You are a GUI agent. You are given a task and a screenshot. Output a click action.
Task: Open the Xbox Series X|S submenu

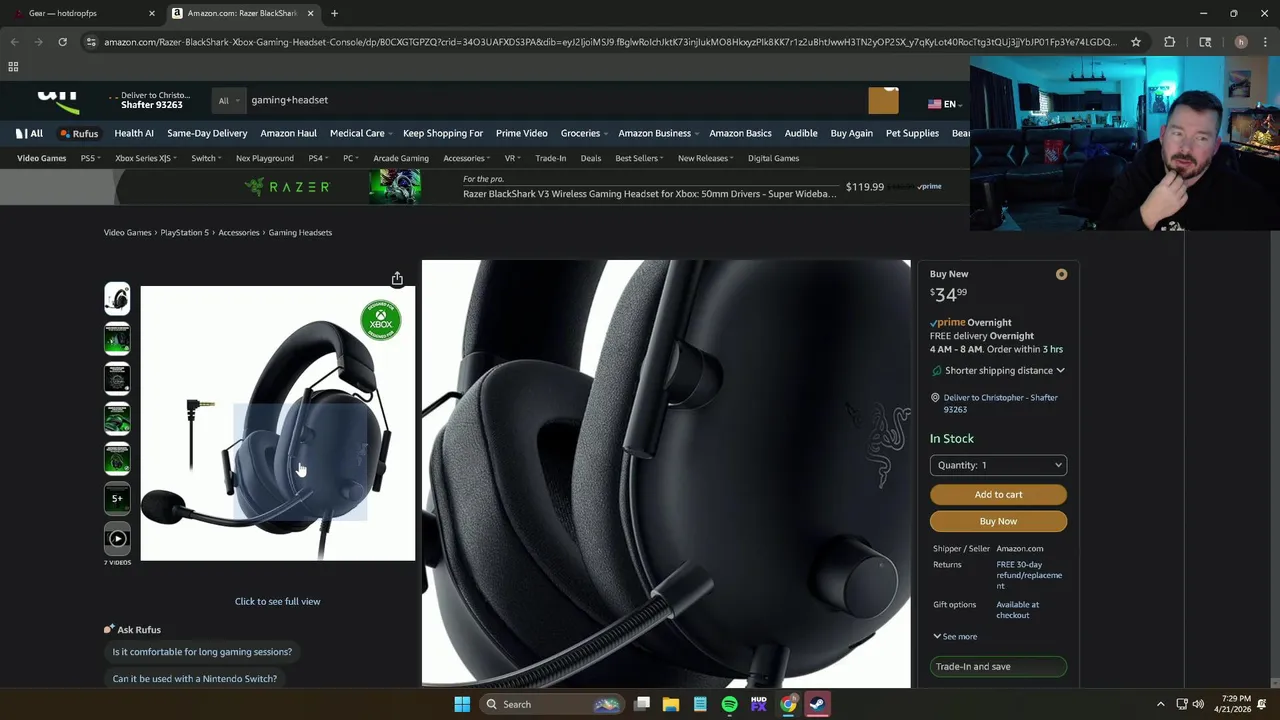click(146, 158)
